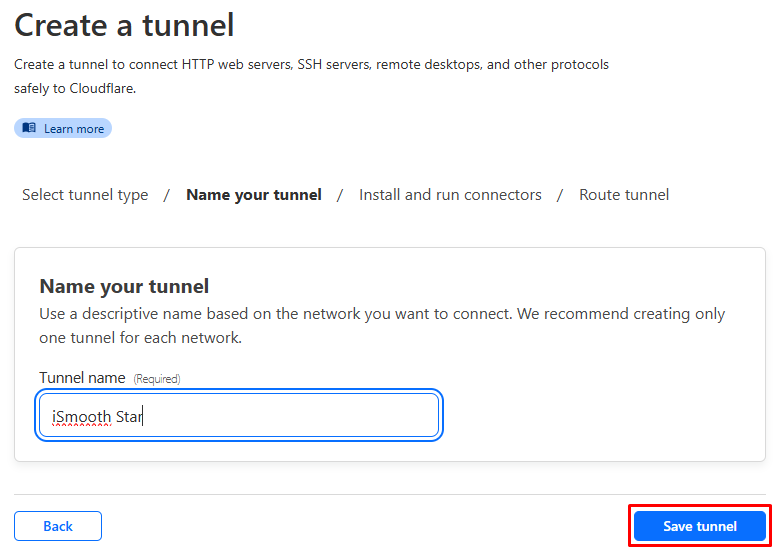Jump to Install and run connectors step
This screenshot has height=554, width=779.
[x=450, y=195]
